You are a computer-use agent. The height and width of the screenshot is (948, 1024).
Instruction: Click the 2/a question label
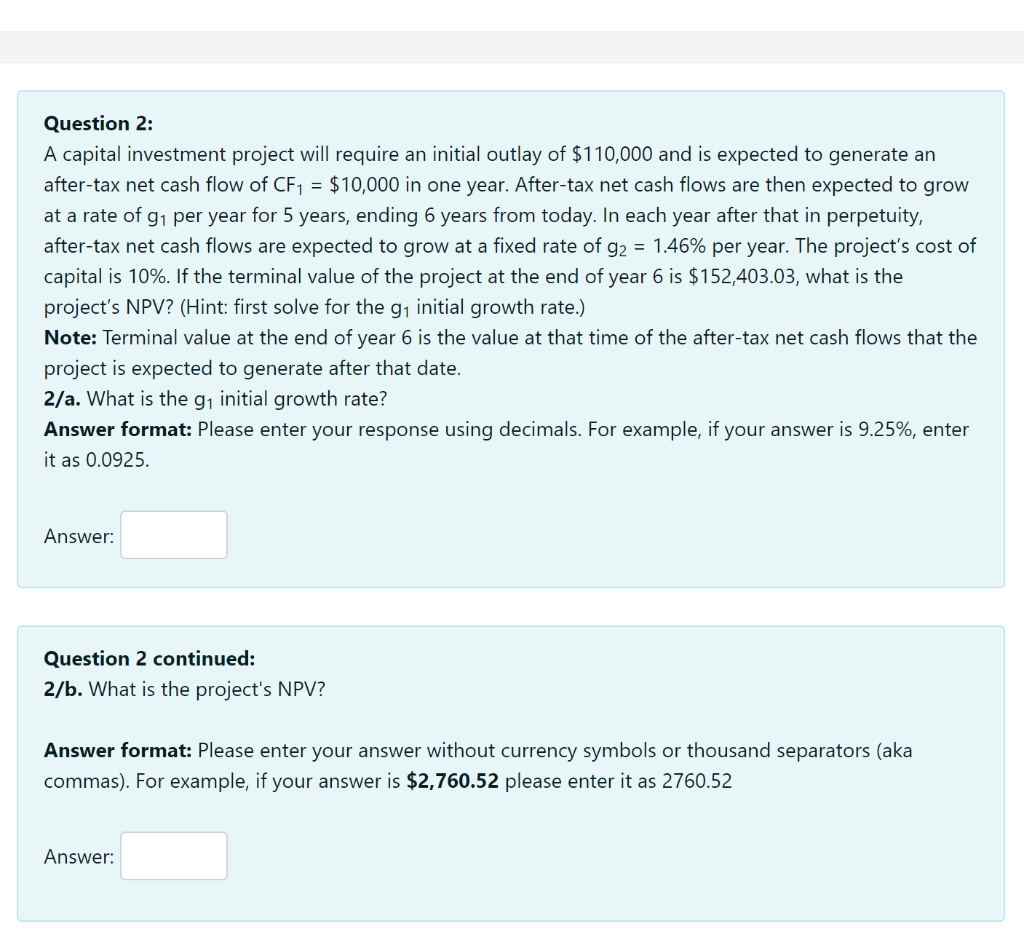tap(60, 398)
